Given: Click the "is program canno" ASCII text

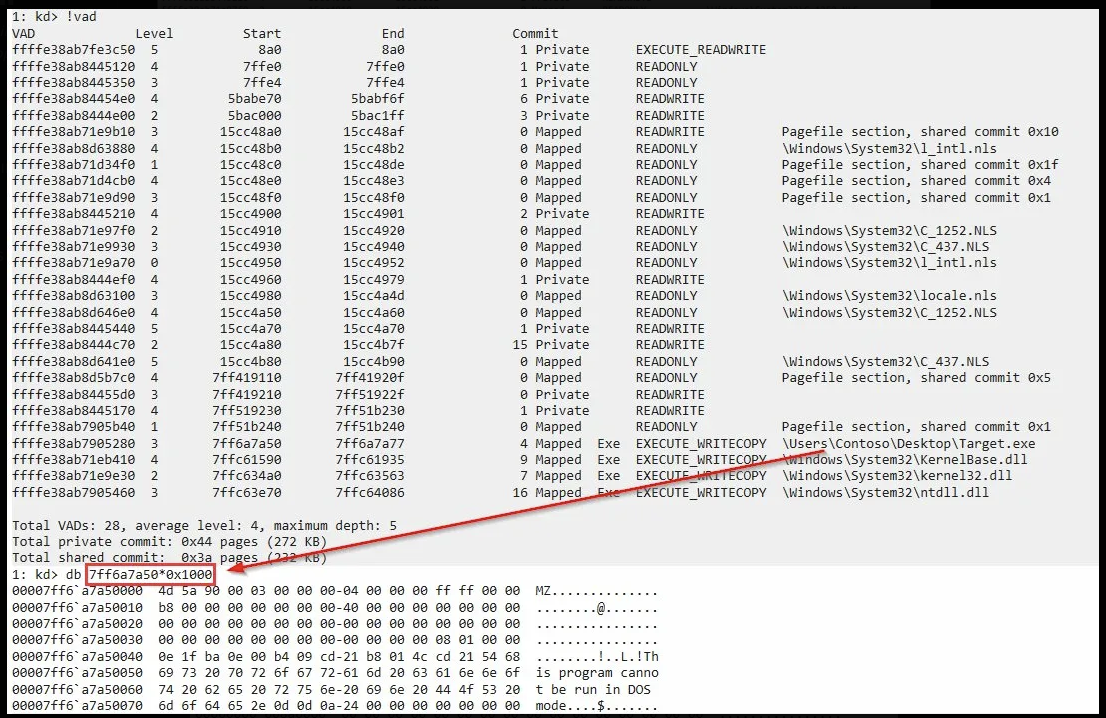Looking at the screenshot, I should (596, 674).
